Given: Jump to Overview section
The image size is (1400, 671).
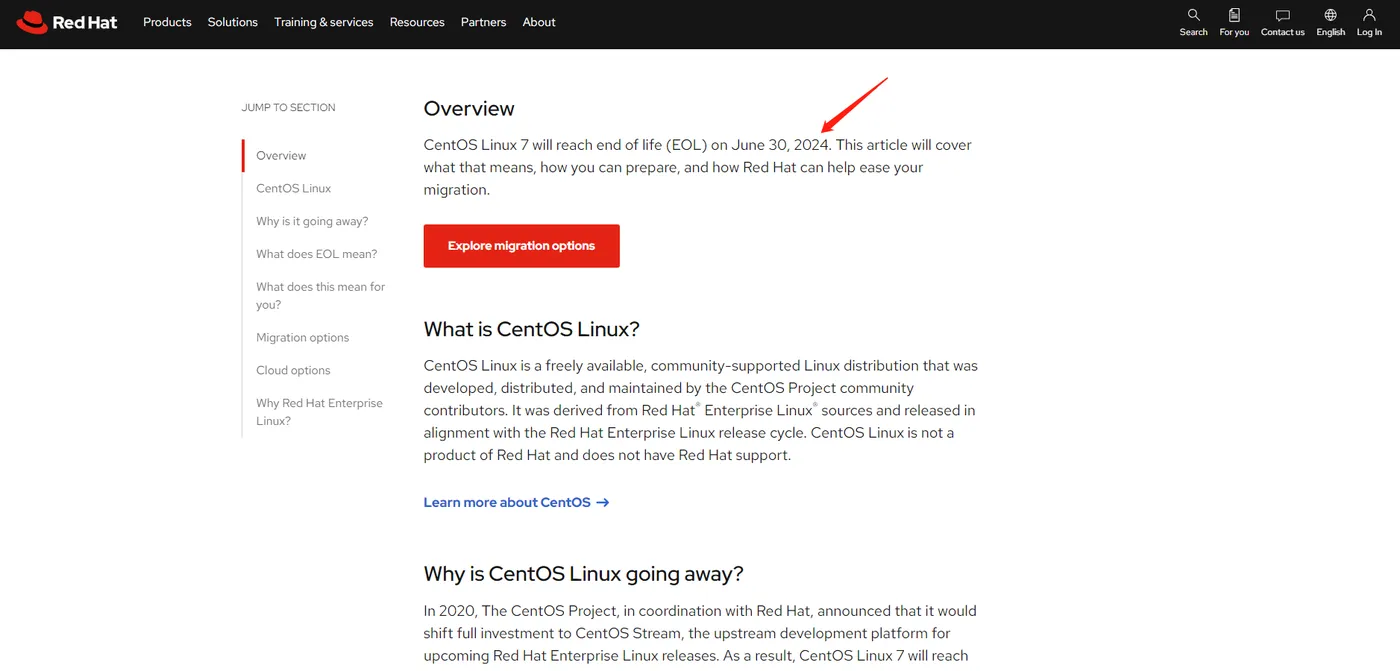Looking at the screenshot, I should coord(281,155).
